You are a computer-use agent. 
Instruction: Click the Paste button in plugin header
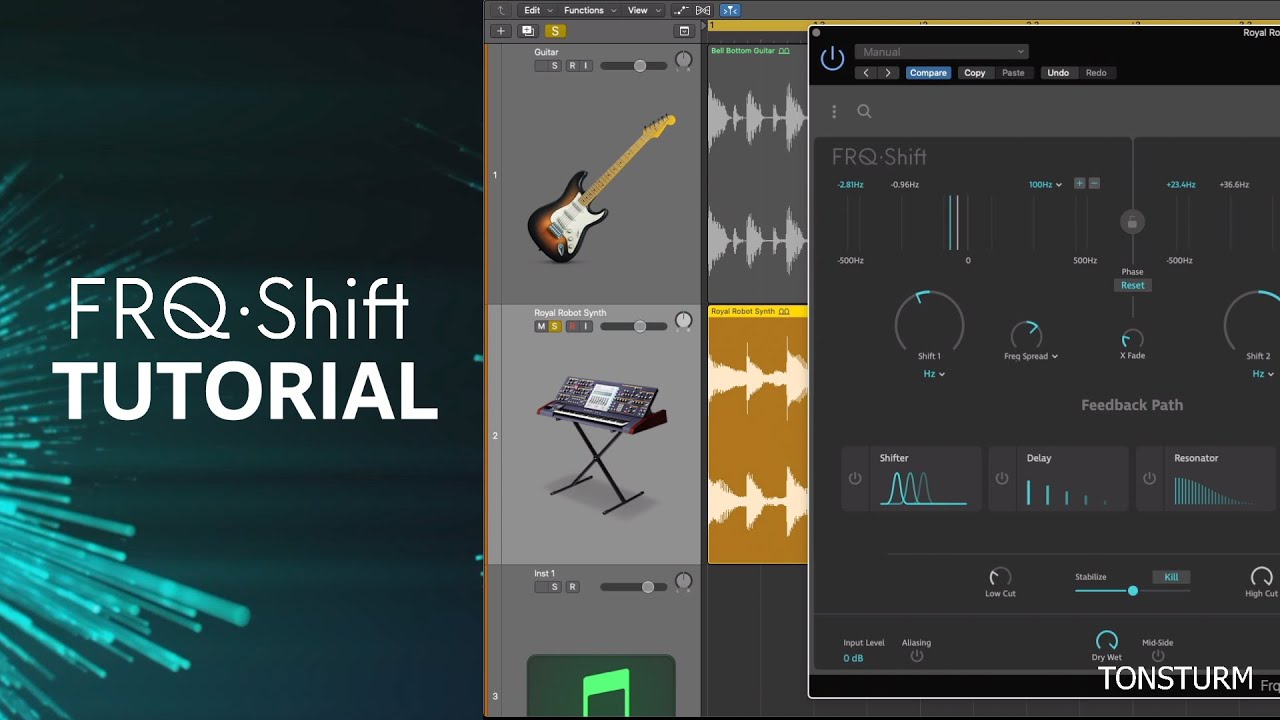1013,73
